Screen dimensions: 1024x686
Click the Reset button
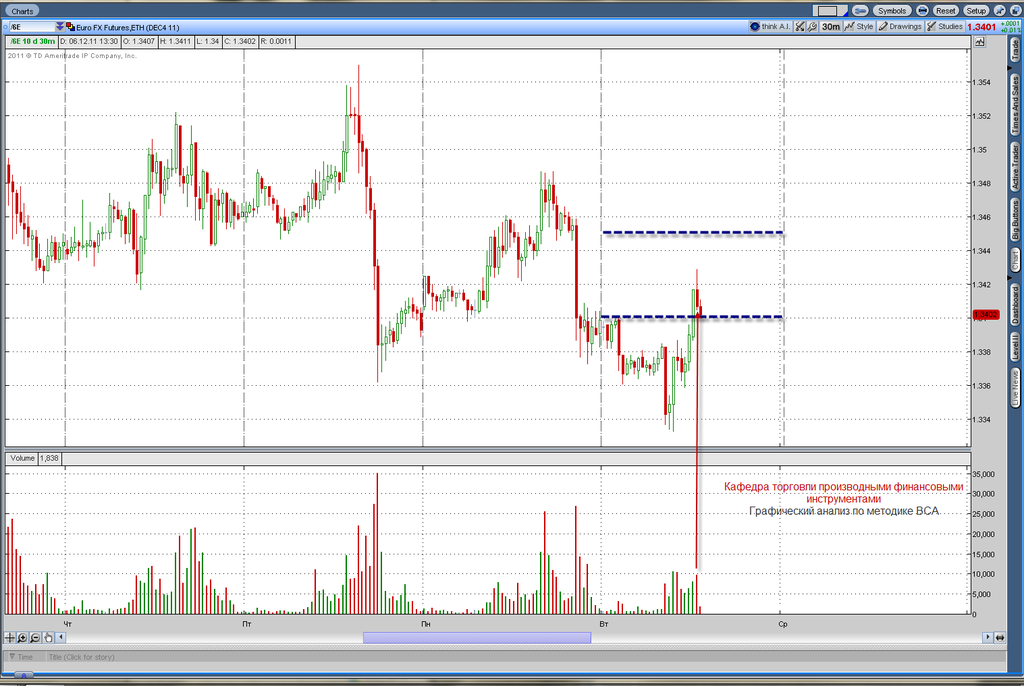pyautogui.click(x=945, y=11)
